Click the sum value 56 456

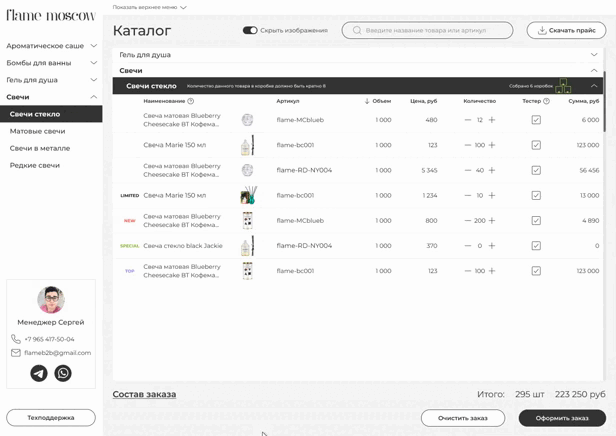tap(589, 170)
